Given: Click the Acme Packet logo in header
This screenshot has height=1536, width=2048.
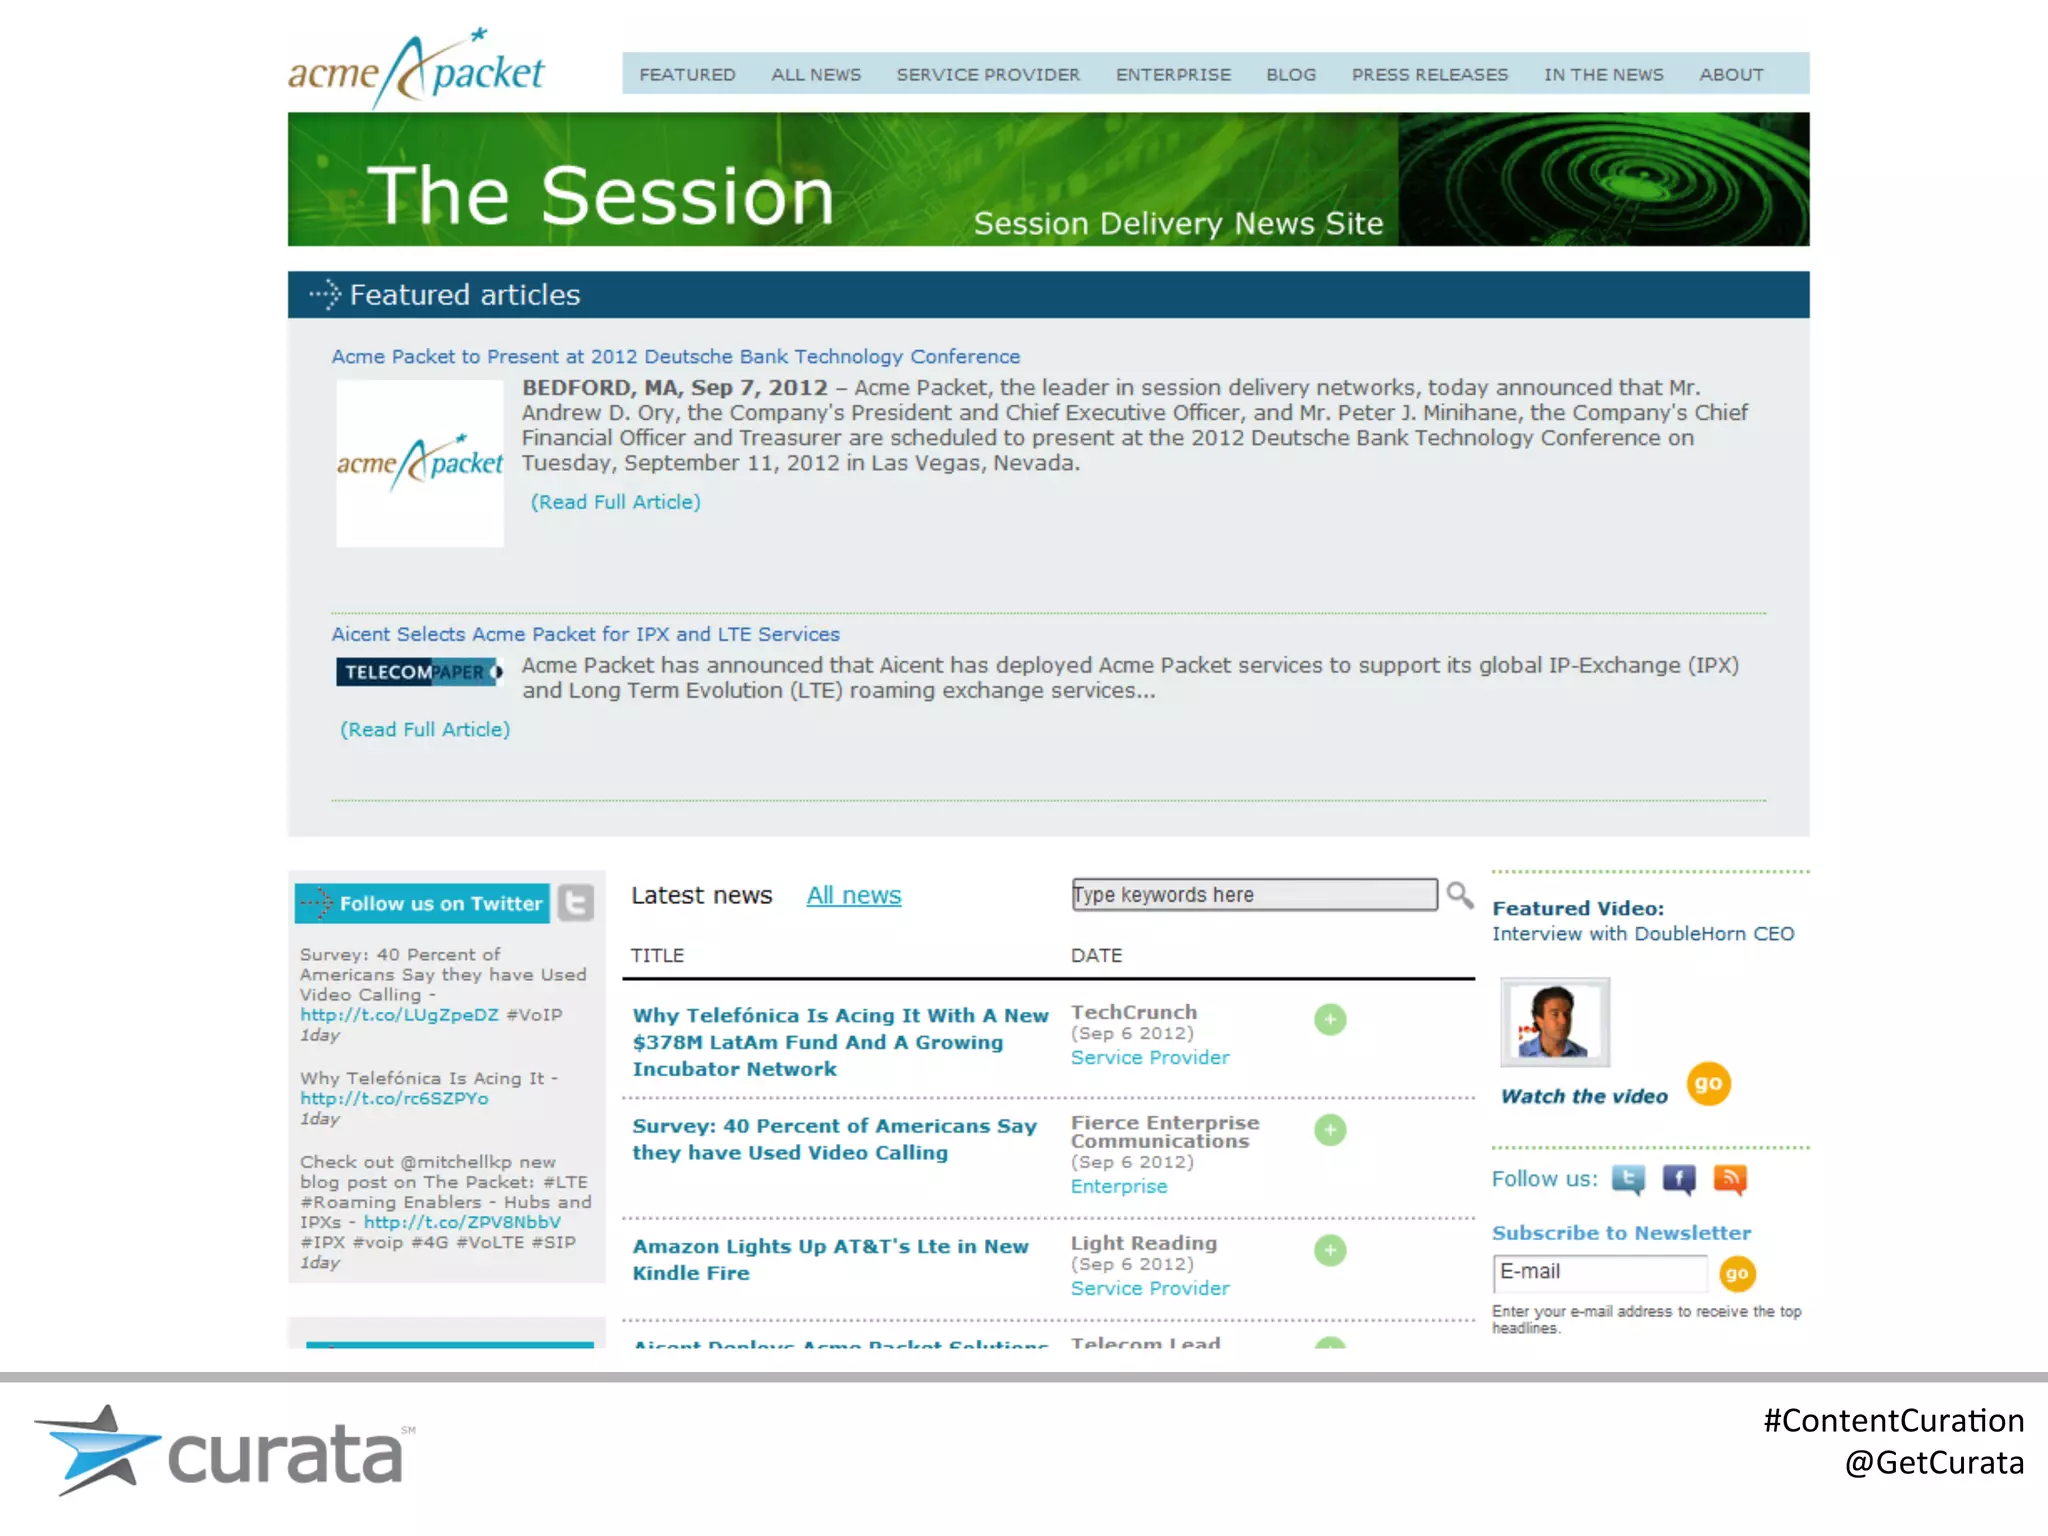Looking at the screenshot, I should (x=416, y=68).
